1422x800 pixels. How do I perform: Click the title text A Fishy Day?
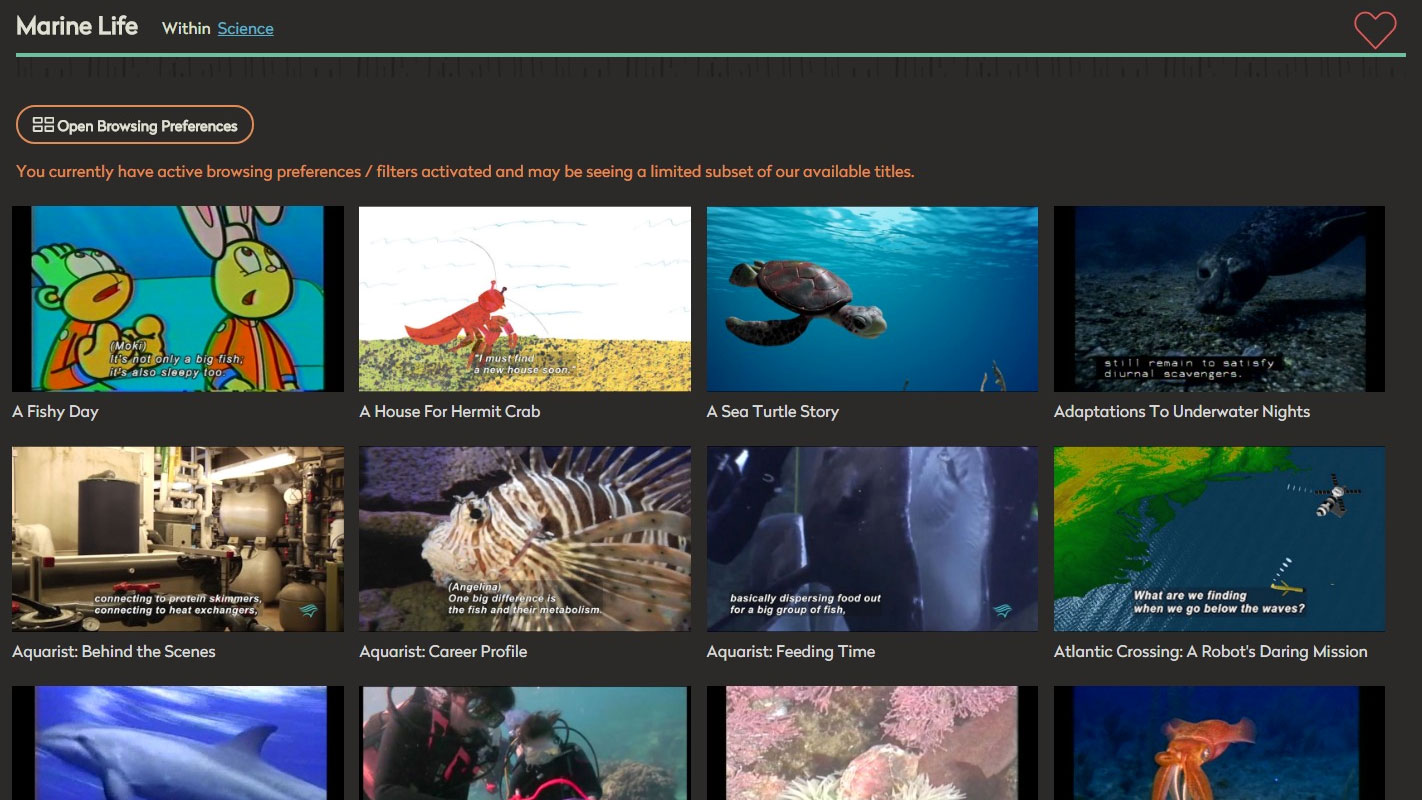[x=55, y=412]
